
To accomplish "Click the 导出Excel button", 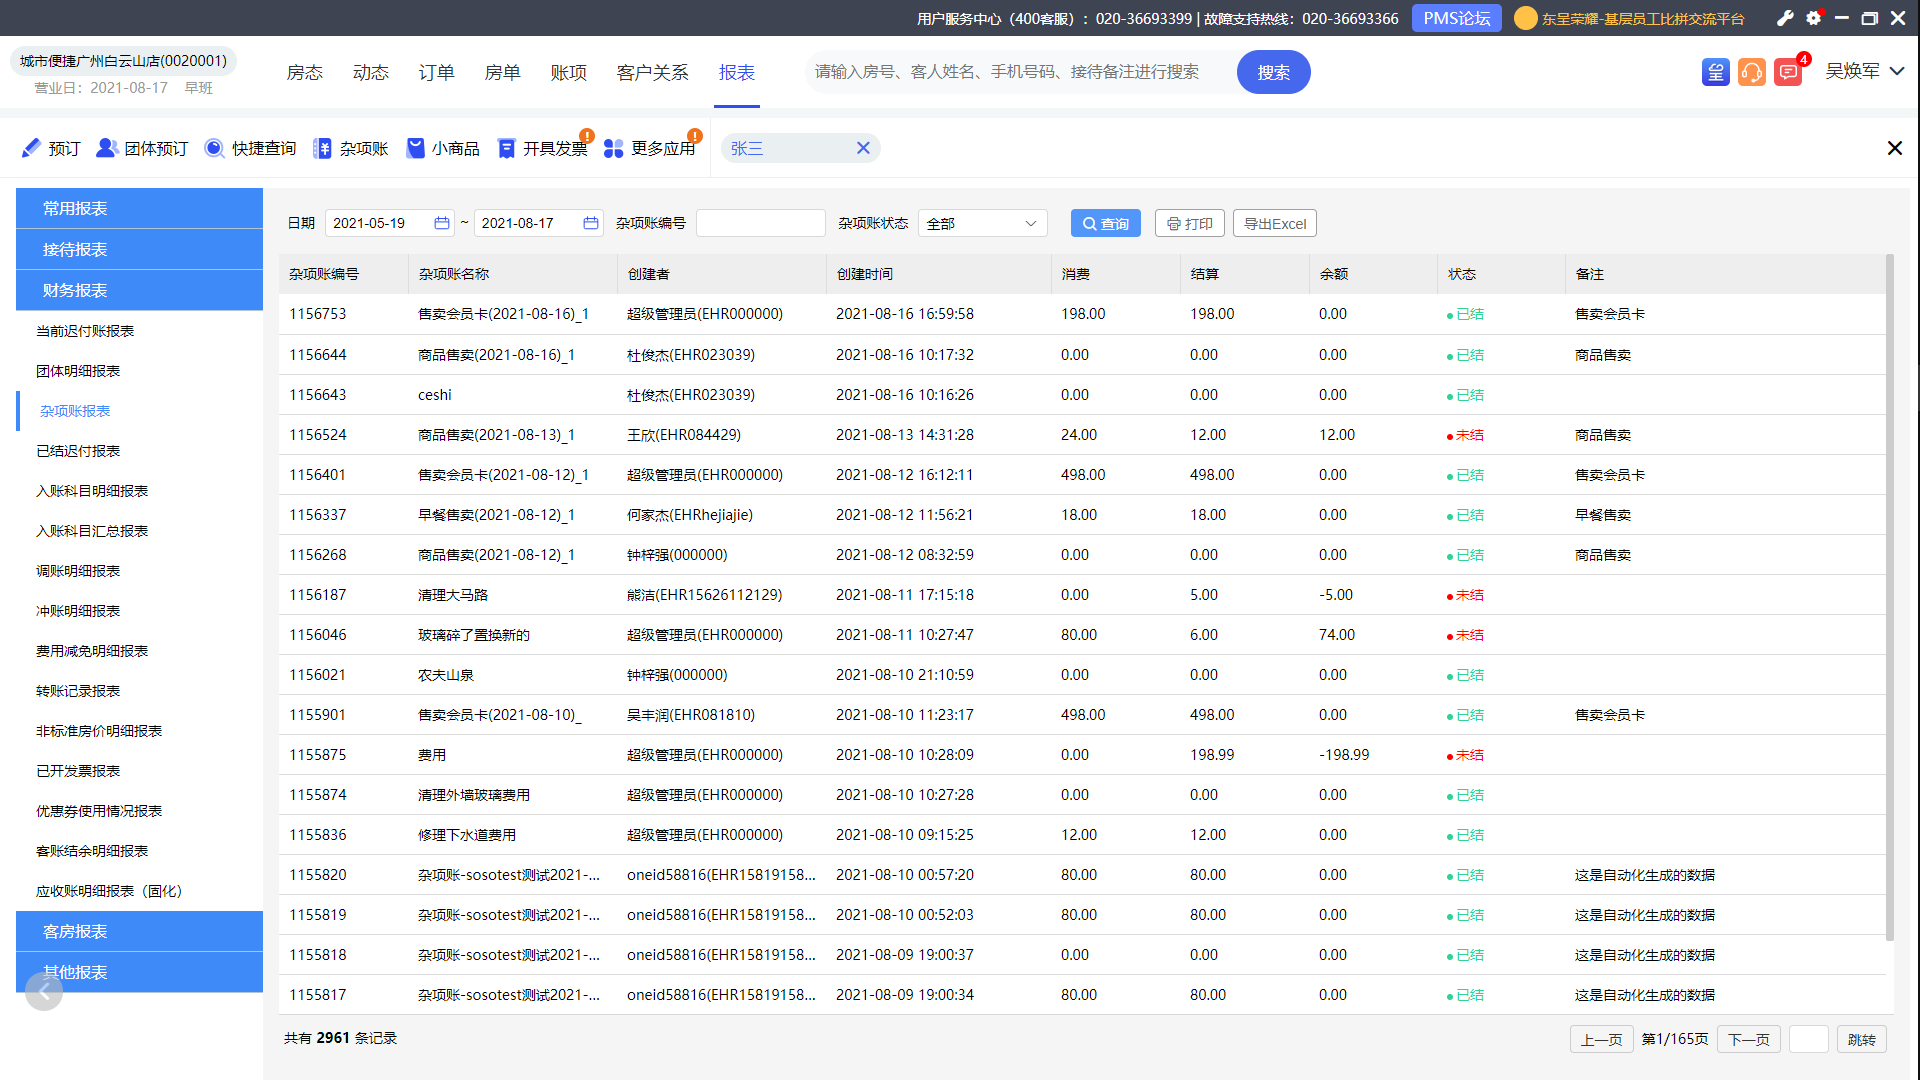I will point(1274,223).
